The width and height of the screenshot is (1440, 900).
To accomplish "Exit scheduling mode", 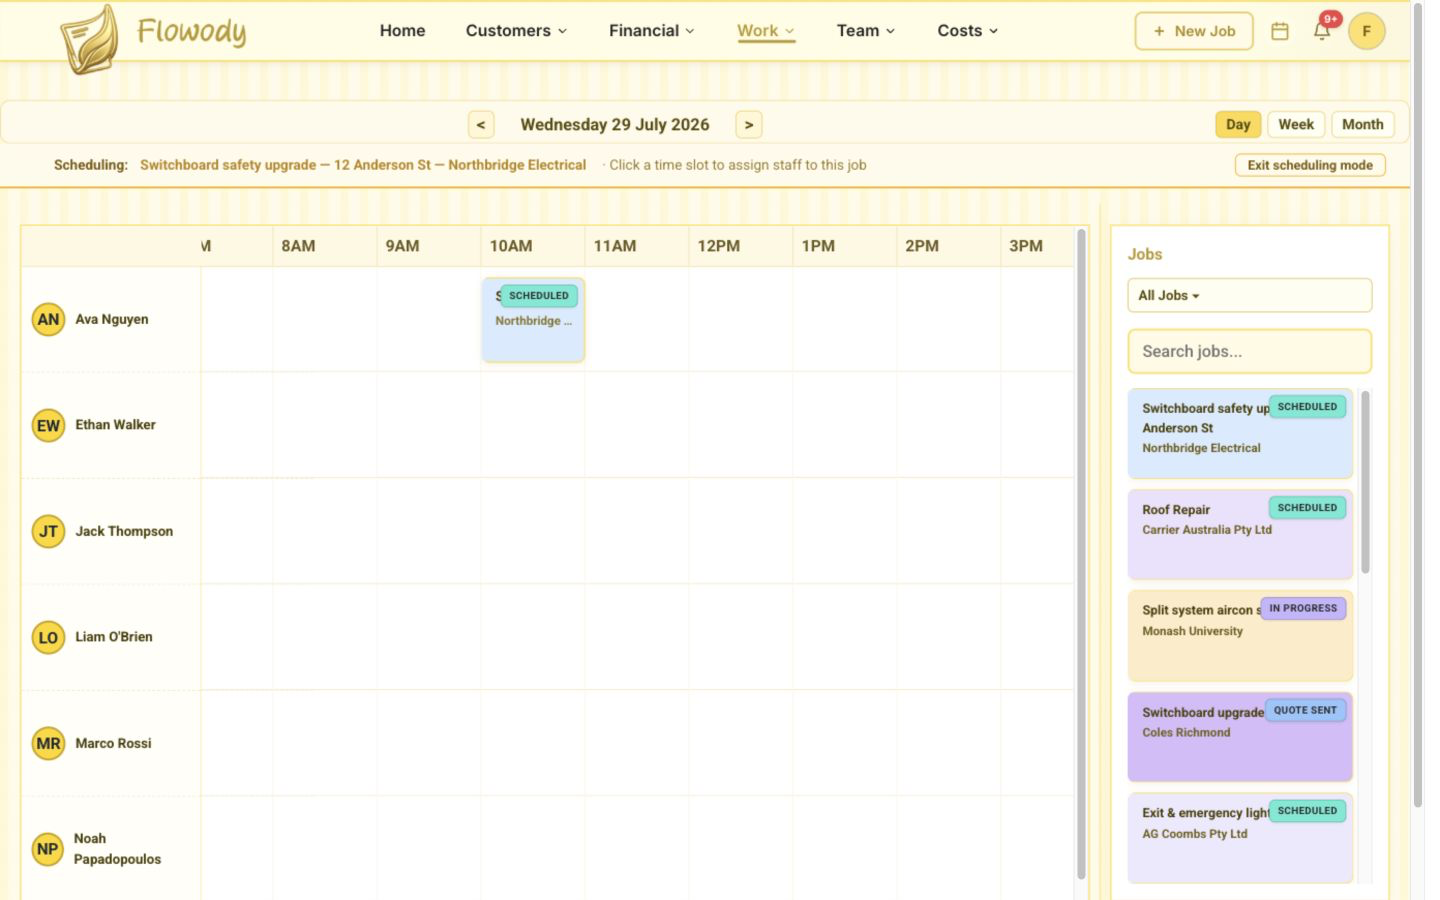I will (1310, 165).
